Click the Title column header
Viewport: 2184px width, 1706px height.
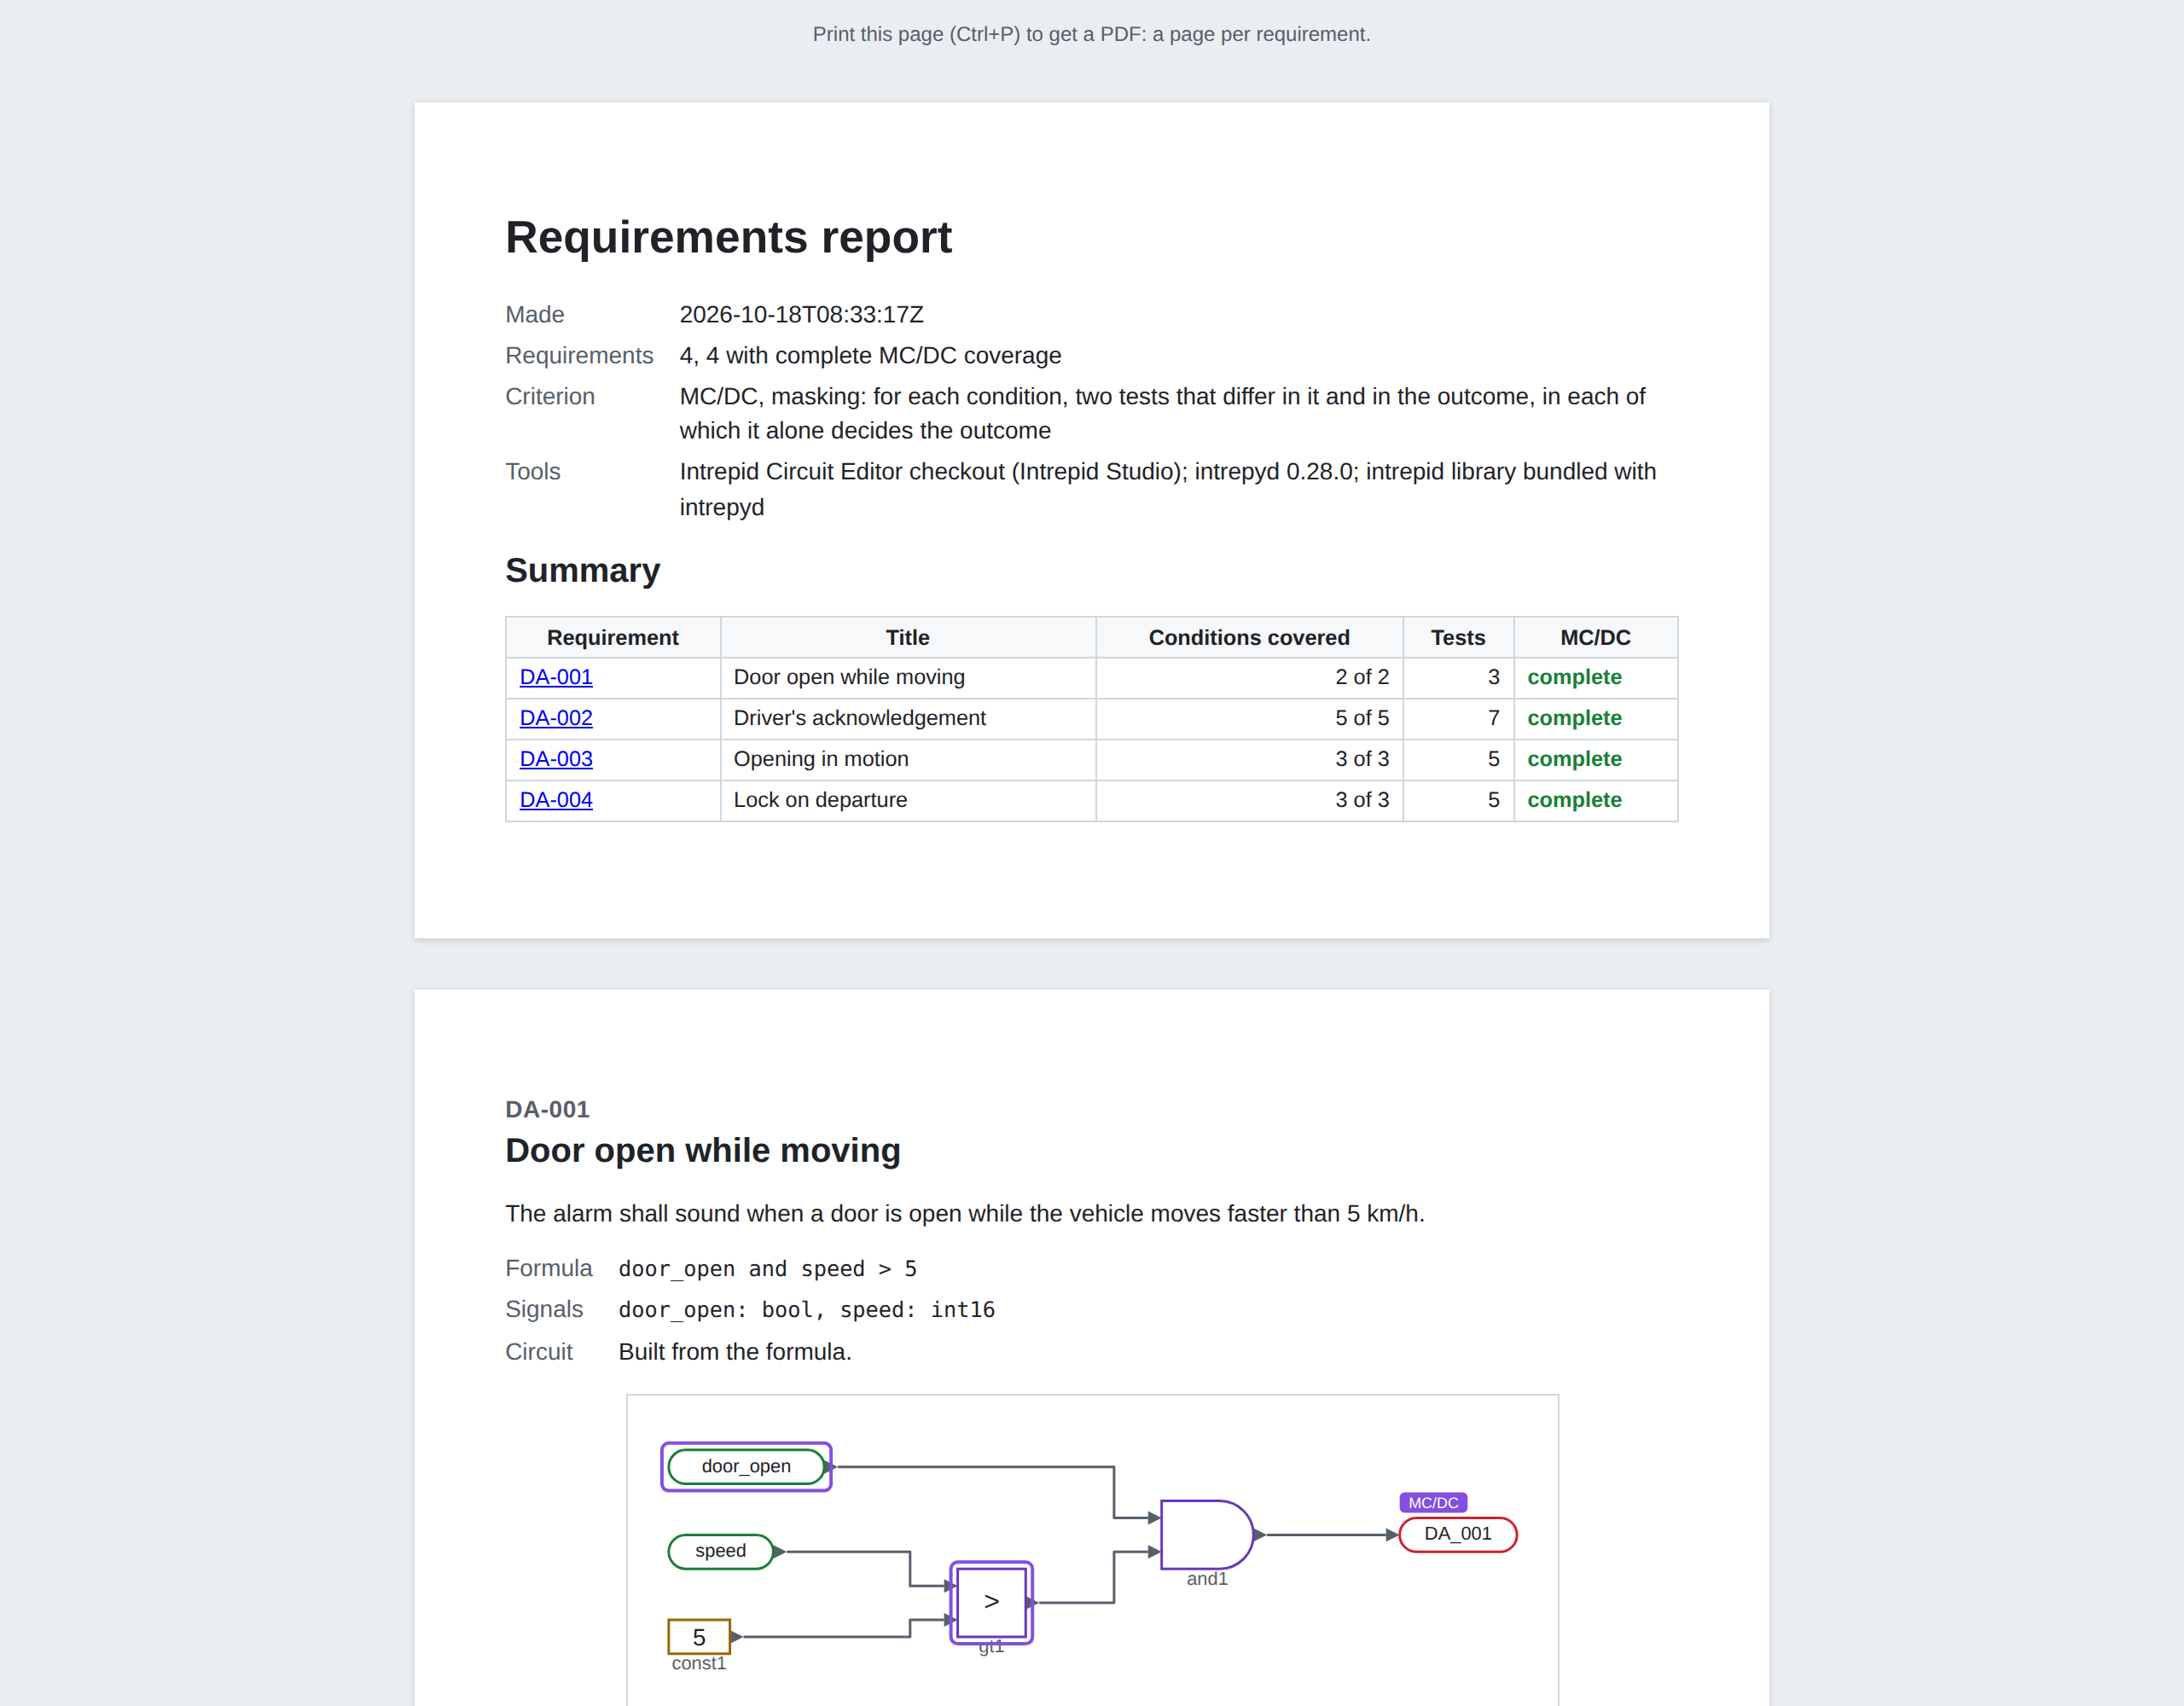point(908,637)
